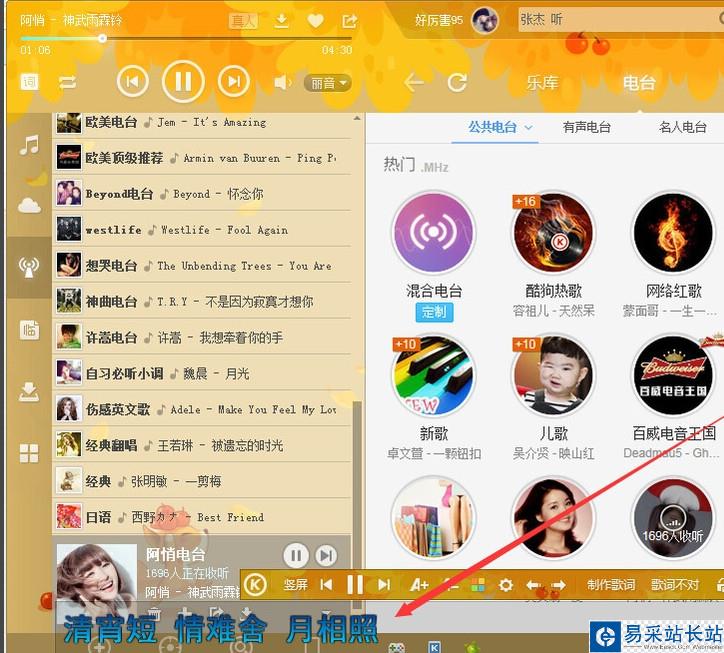Open local music from sidebar note icon
This screenshot has height=653, width=724.
pos(30,145)
